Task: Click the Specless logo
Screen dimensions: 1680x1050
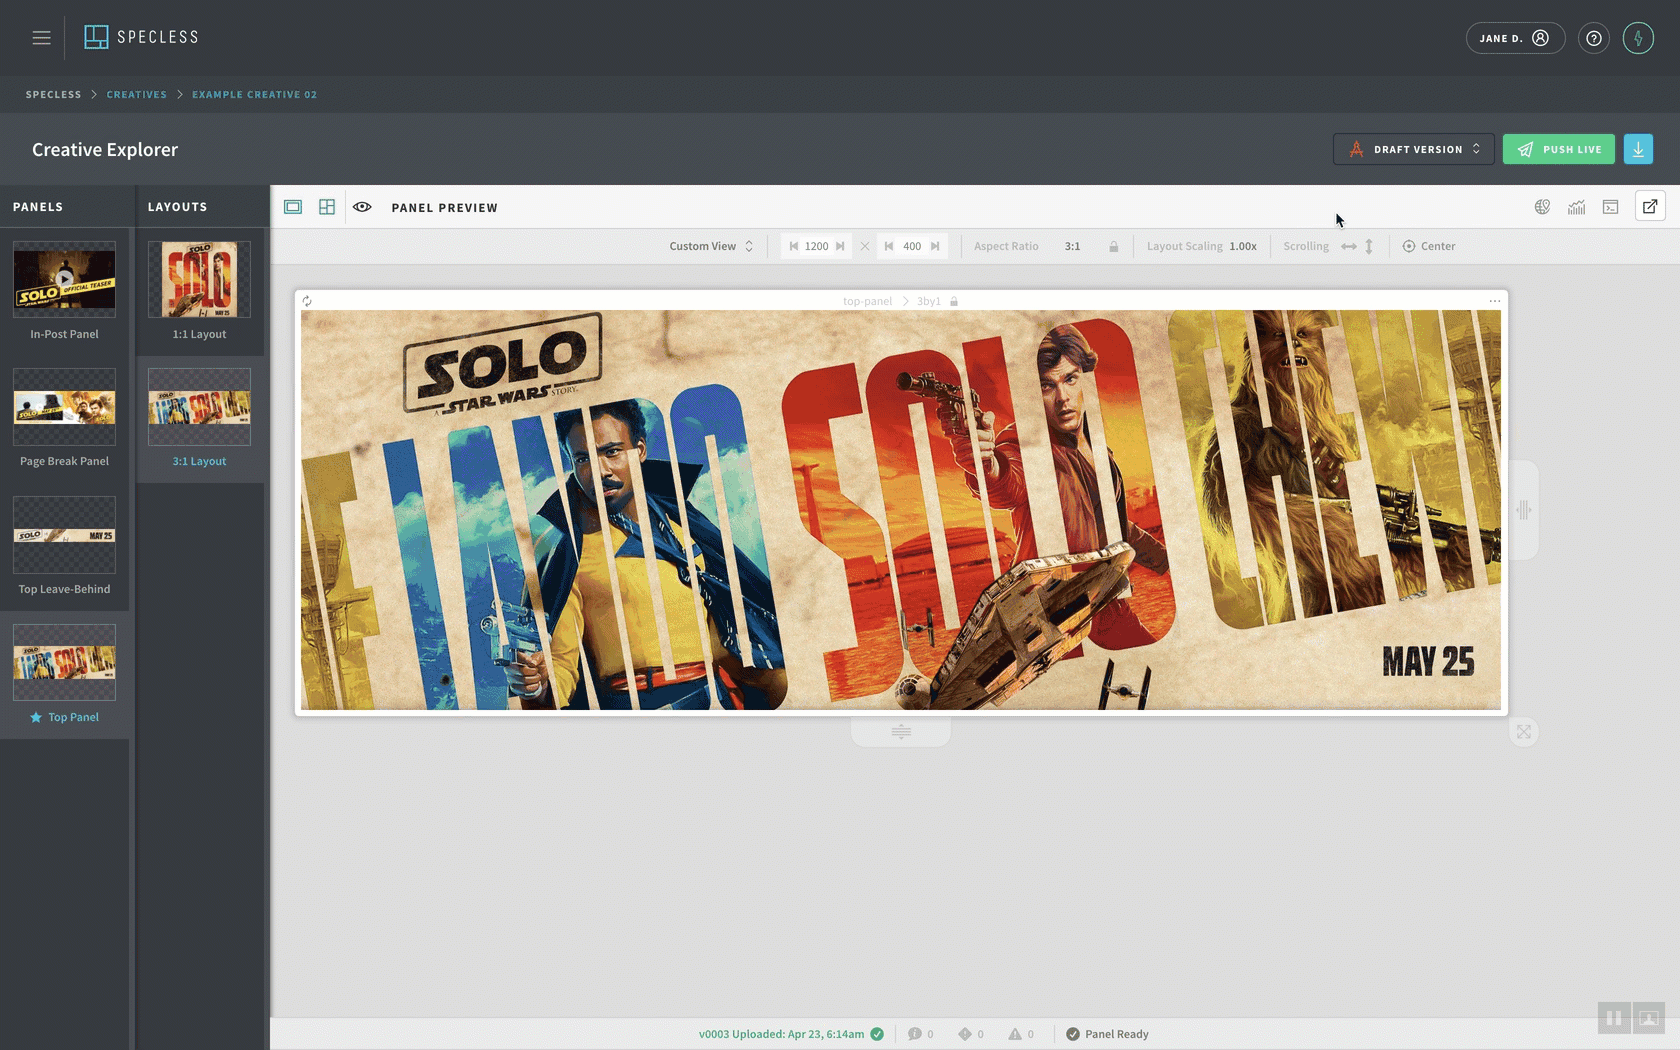Action: tap(141, 37)
